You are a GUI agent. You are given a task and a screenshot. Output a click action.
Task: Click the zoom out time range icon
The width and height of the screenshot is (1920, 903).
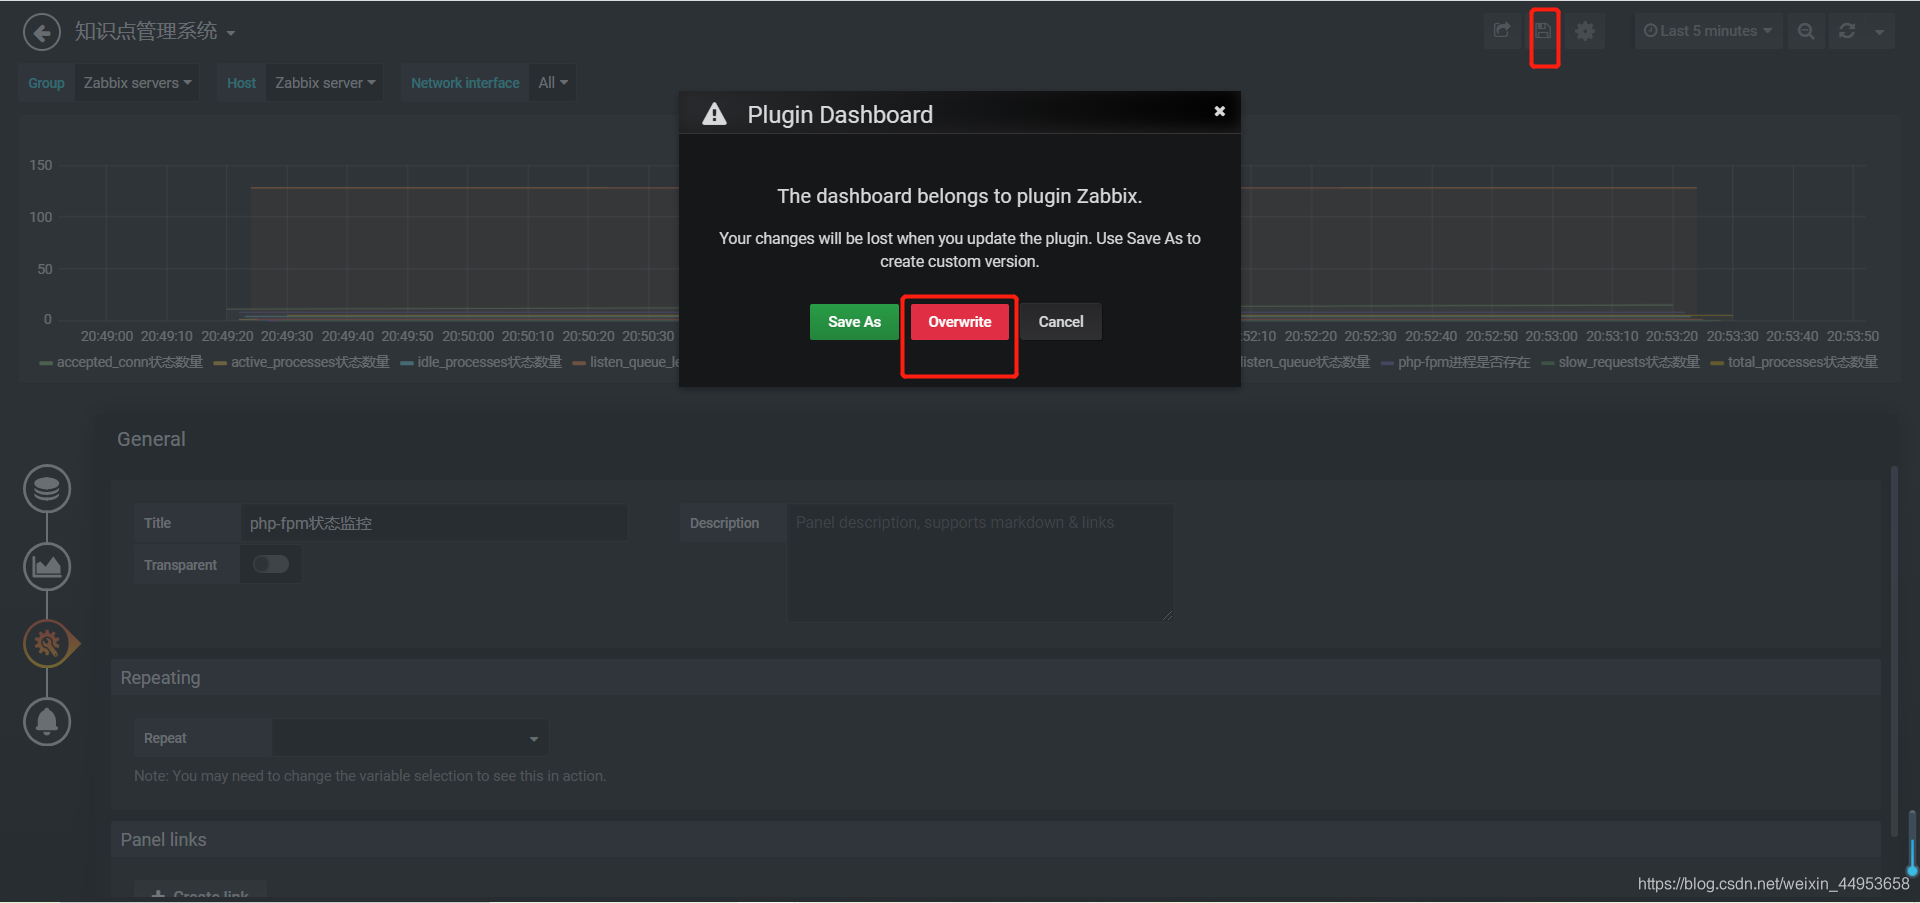(1806, 31)
